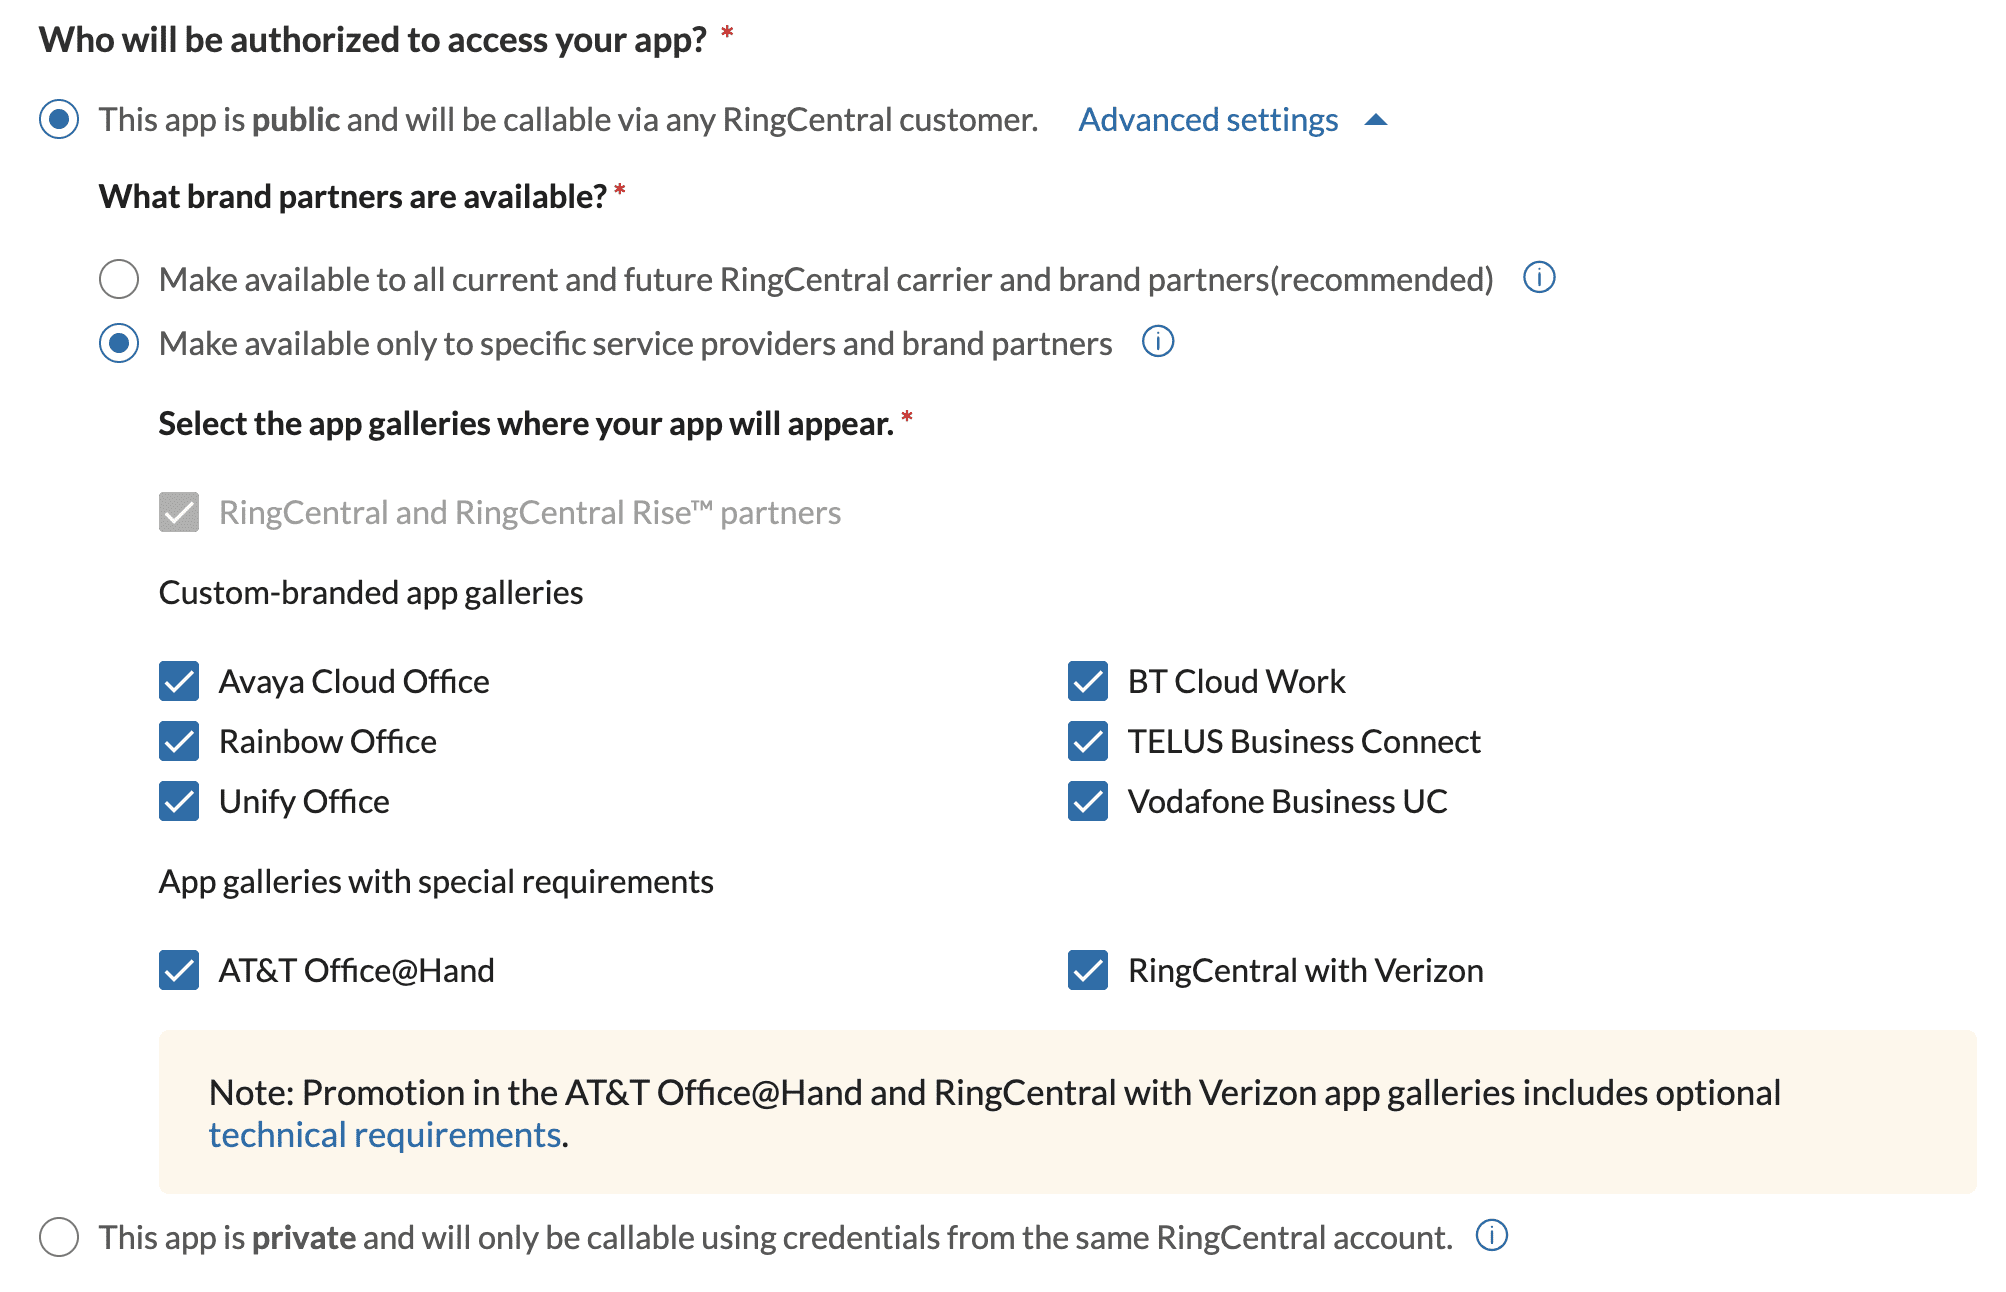Choose specific service providers radio option

coord(119,343)
